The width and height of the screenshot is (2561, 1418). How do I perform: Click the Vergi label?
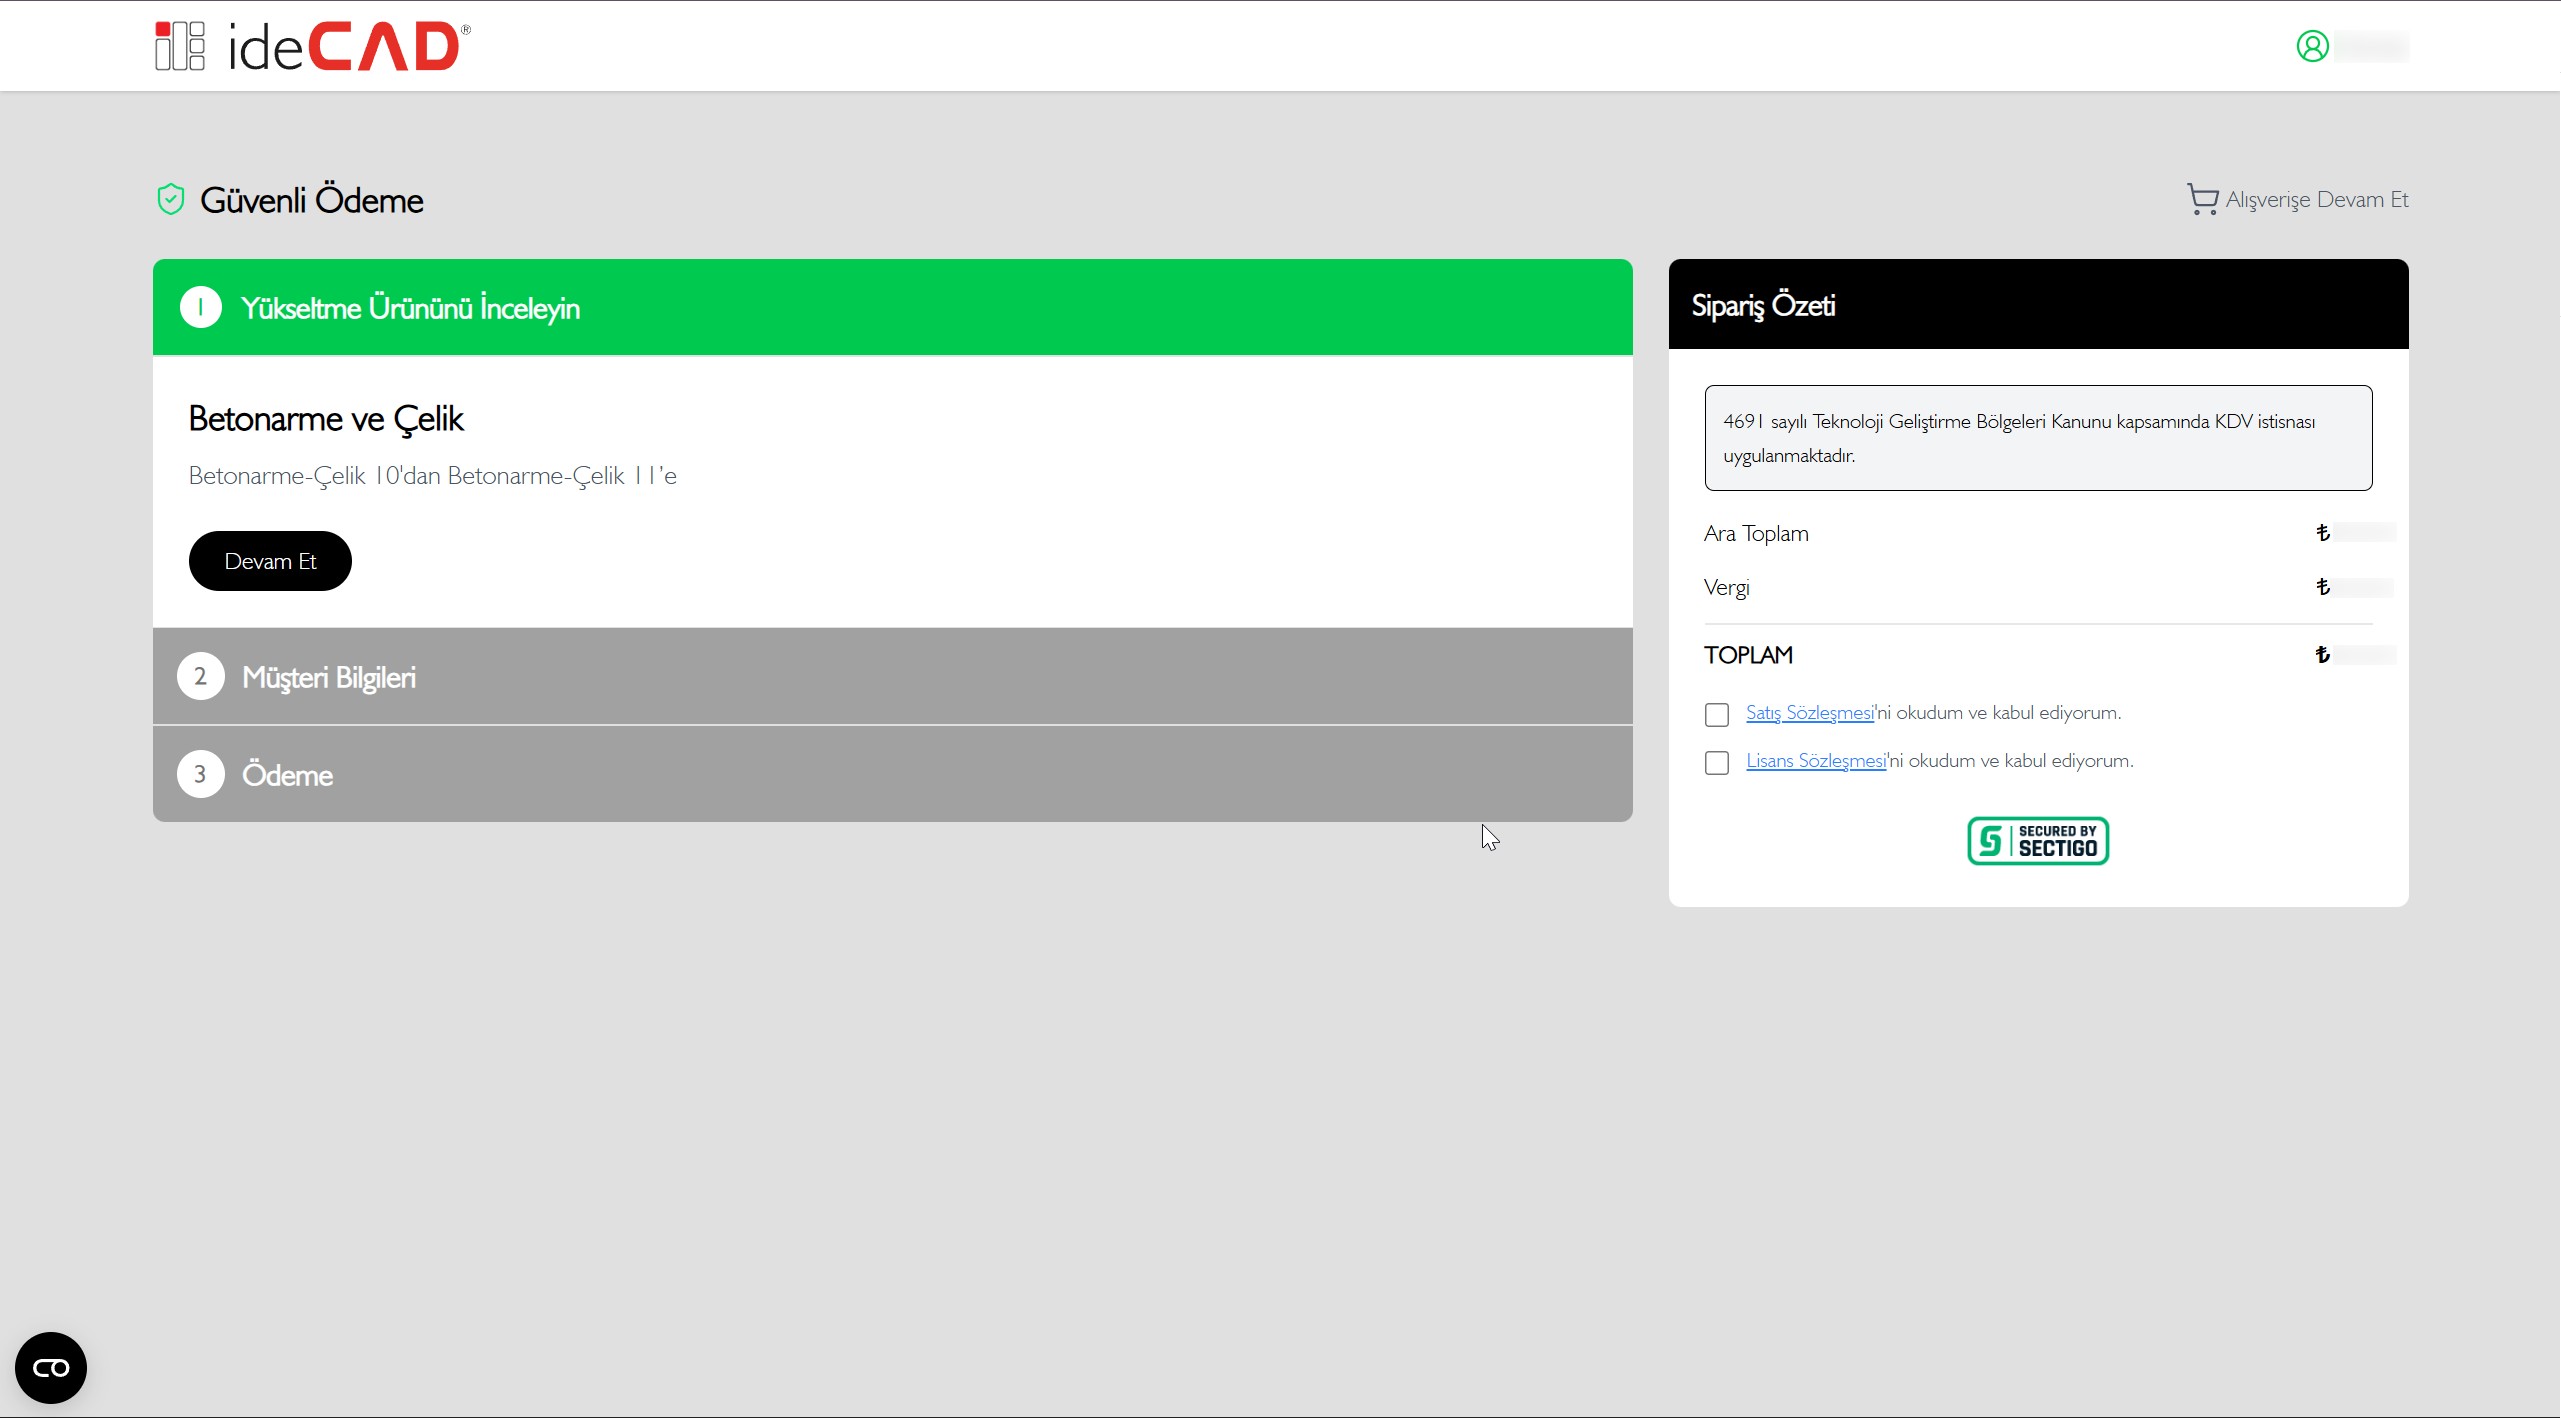tap(1727, 587)
